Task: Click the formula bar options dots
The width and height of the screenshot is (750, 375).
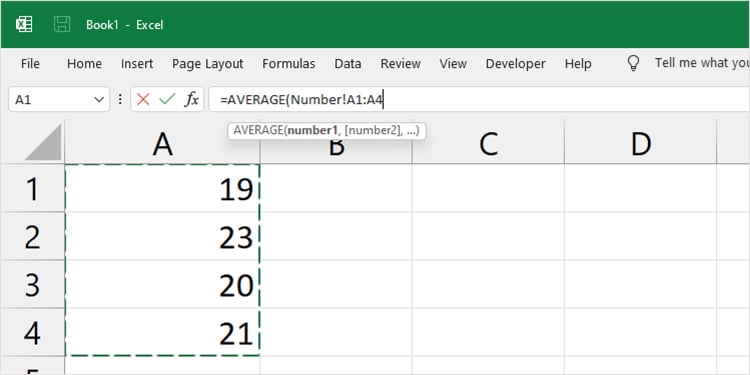Action: tap(120, 99)
